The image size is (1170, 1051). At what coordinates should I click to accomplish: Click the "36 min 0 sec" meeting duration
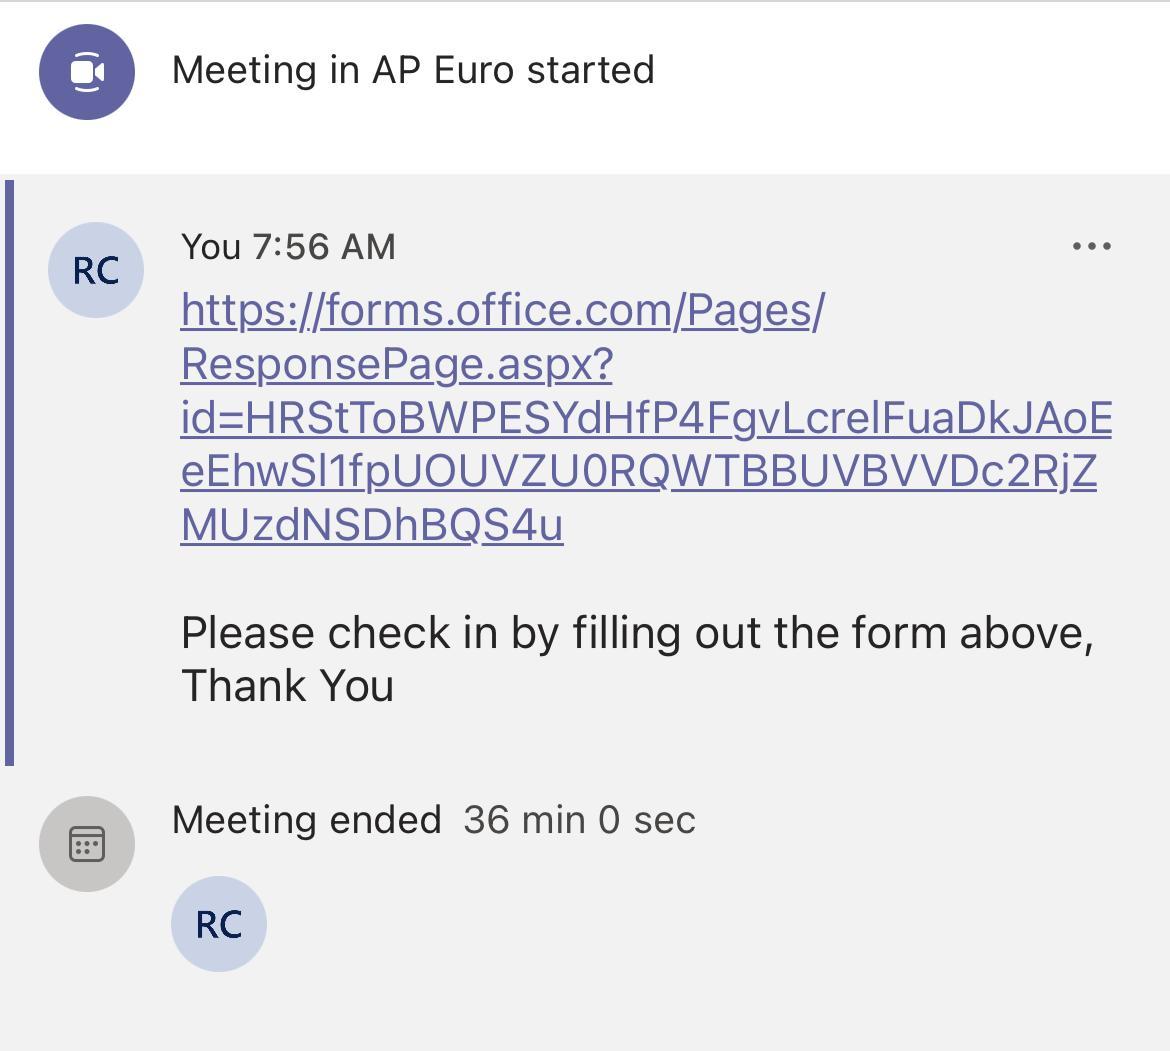coord(579,820)
